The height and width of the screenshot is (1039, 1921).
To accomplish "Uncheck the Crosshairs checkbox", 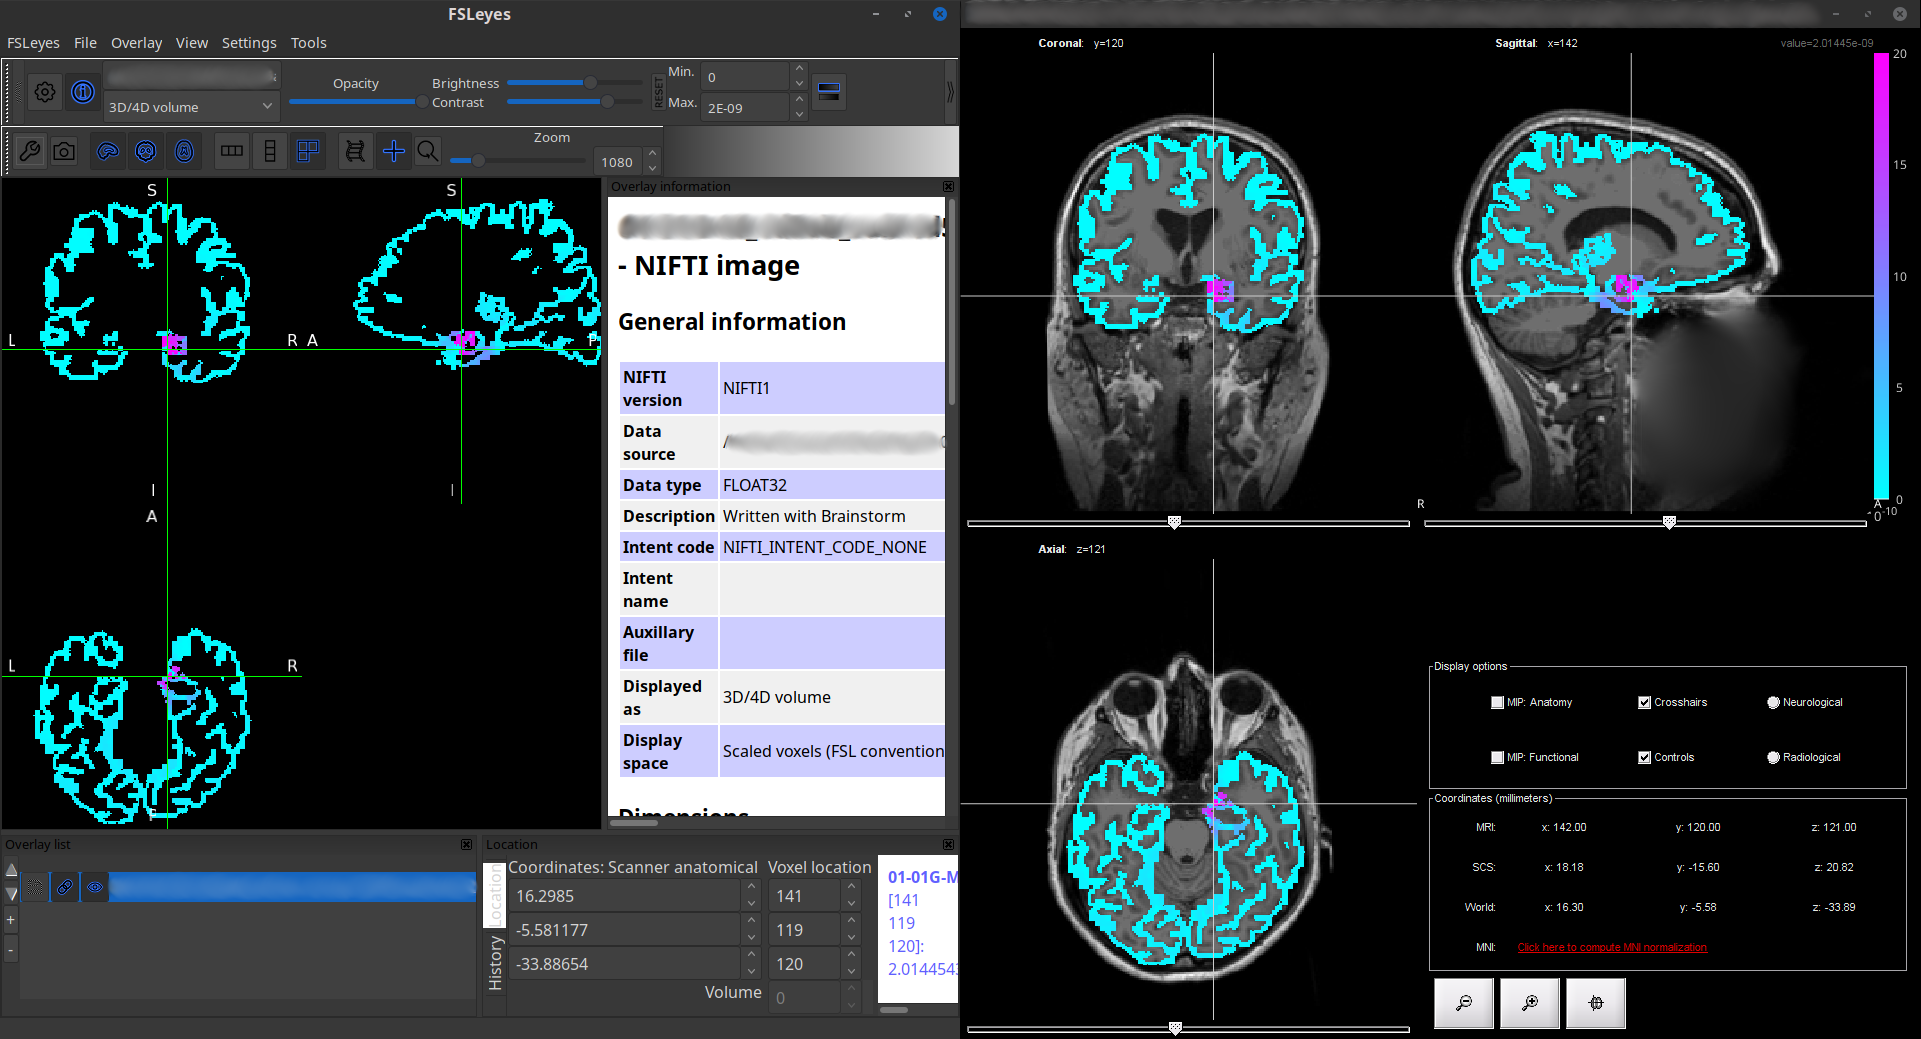I will click(1644, 703).
